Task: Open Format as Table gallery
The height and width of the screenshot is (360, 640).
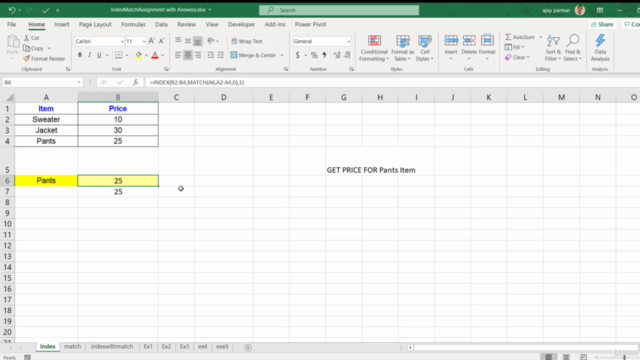Action: [402, 48]
